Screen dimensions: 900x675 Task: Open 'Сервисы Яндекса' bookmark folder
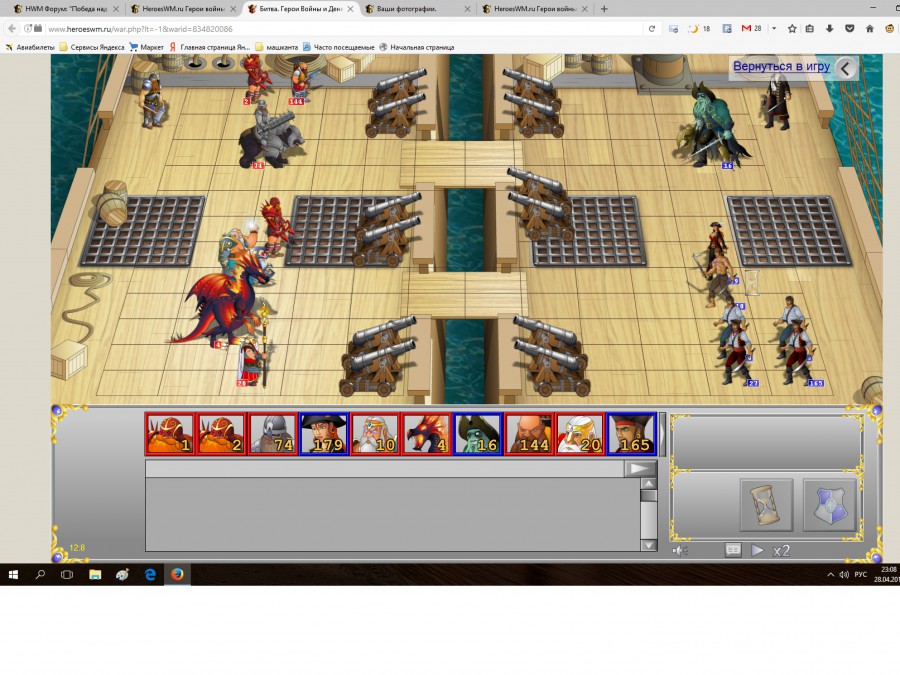tap(92, 47)
